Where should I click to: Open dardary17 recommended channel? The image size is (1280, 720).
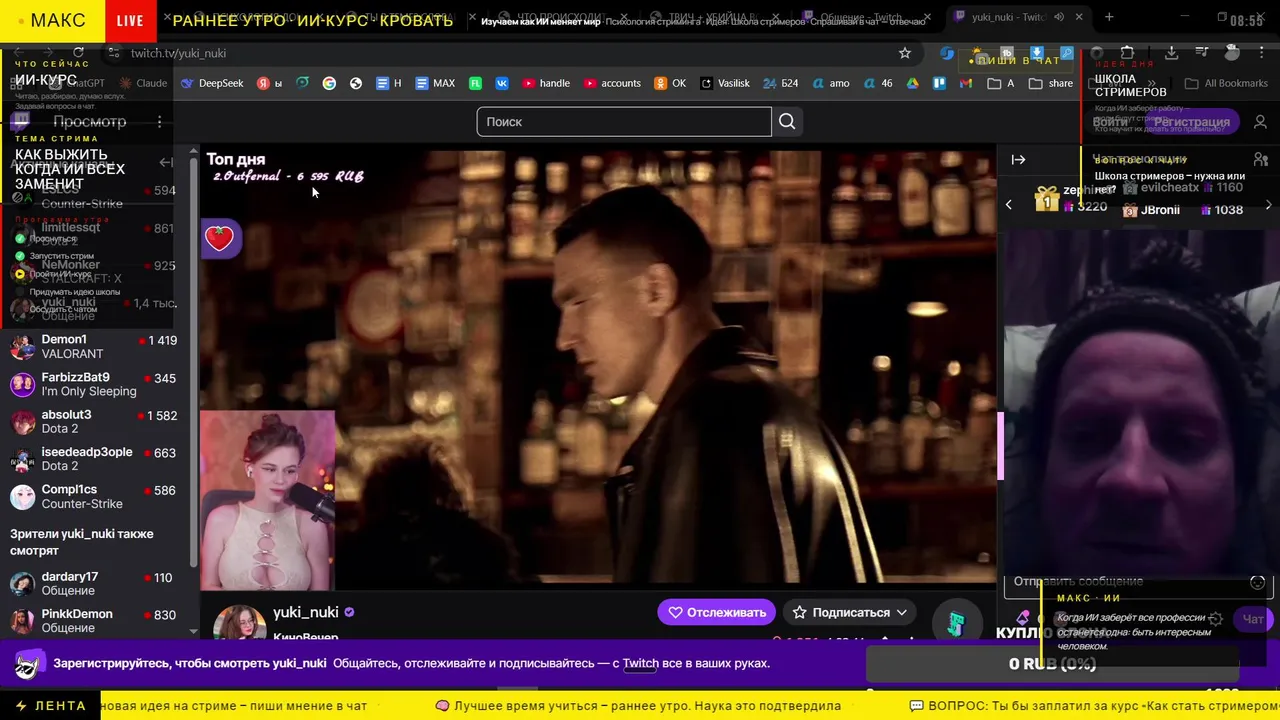click(93, 584)
